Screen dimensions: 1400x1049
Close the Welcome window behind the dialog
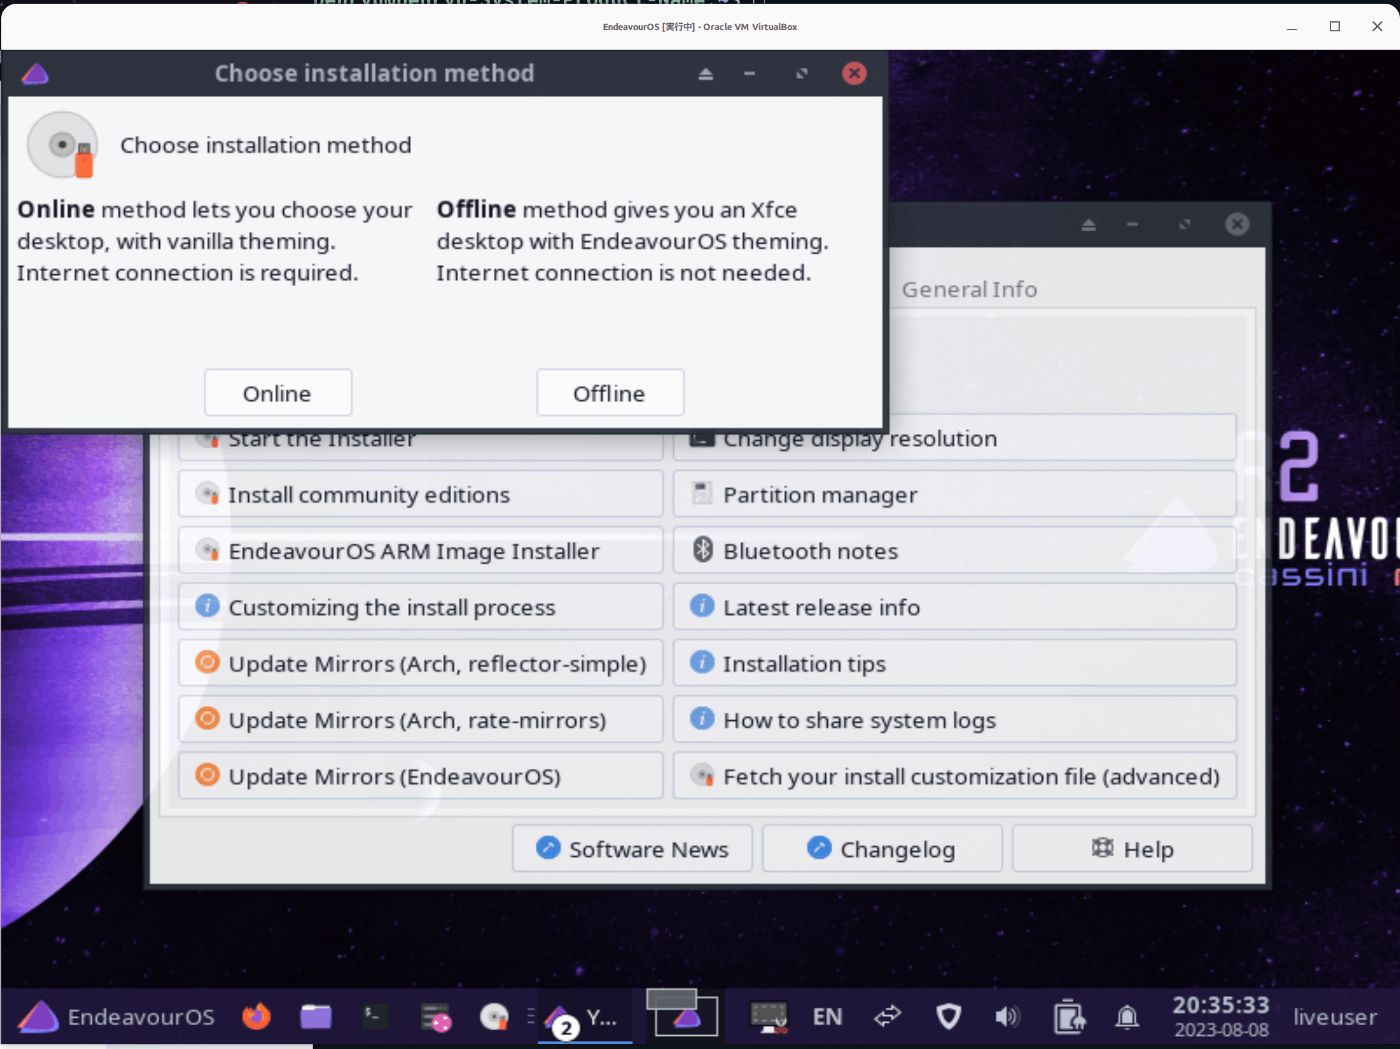[1237, 224]
